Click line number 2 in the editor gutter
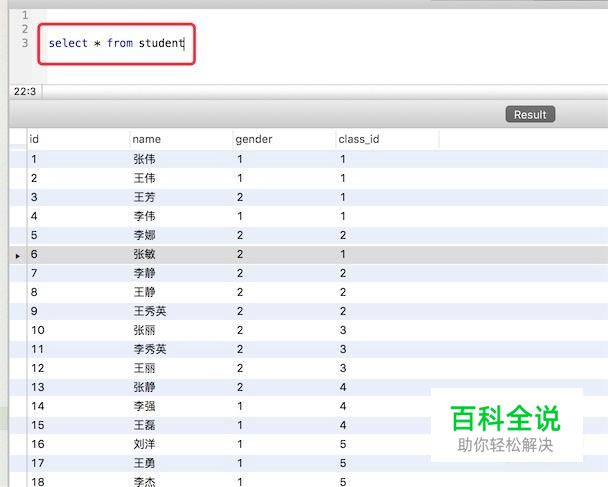 click(x=25, y=29)
